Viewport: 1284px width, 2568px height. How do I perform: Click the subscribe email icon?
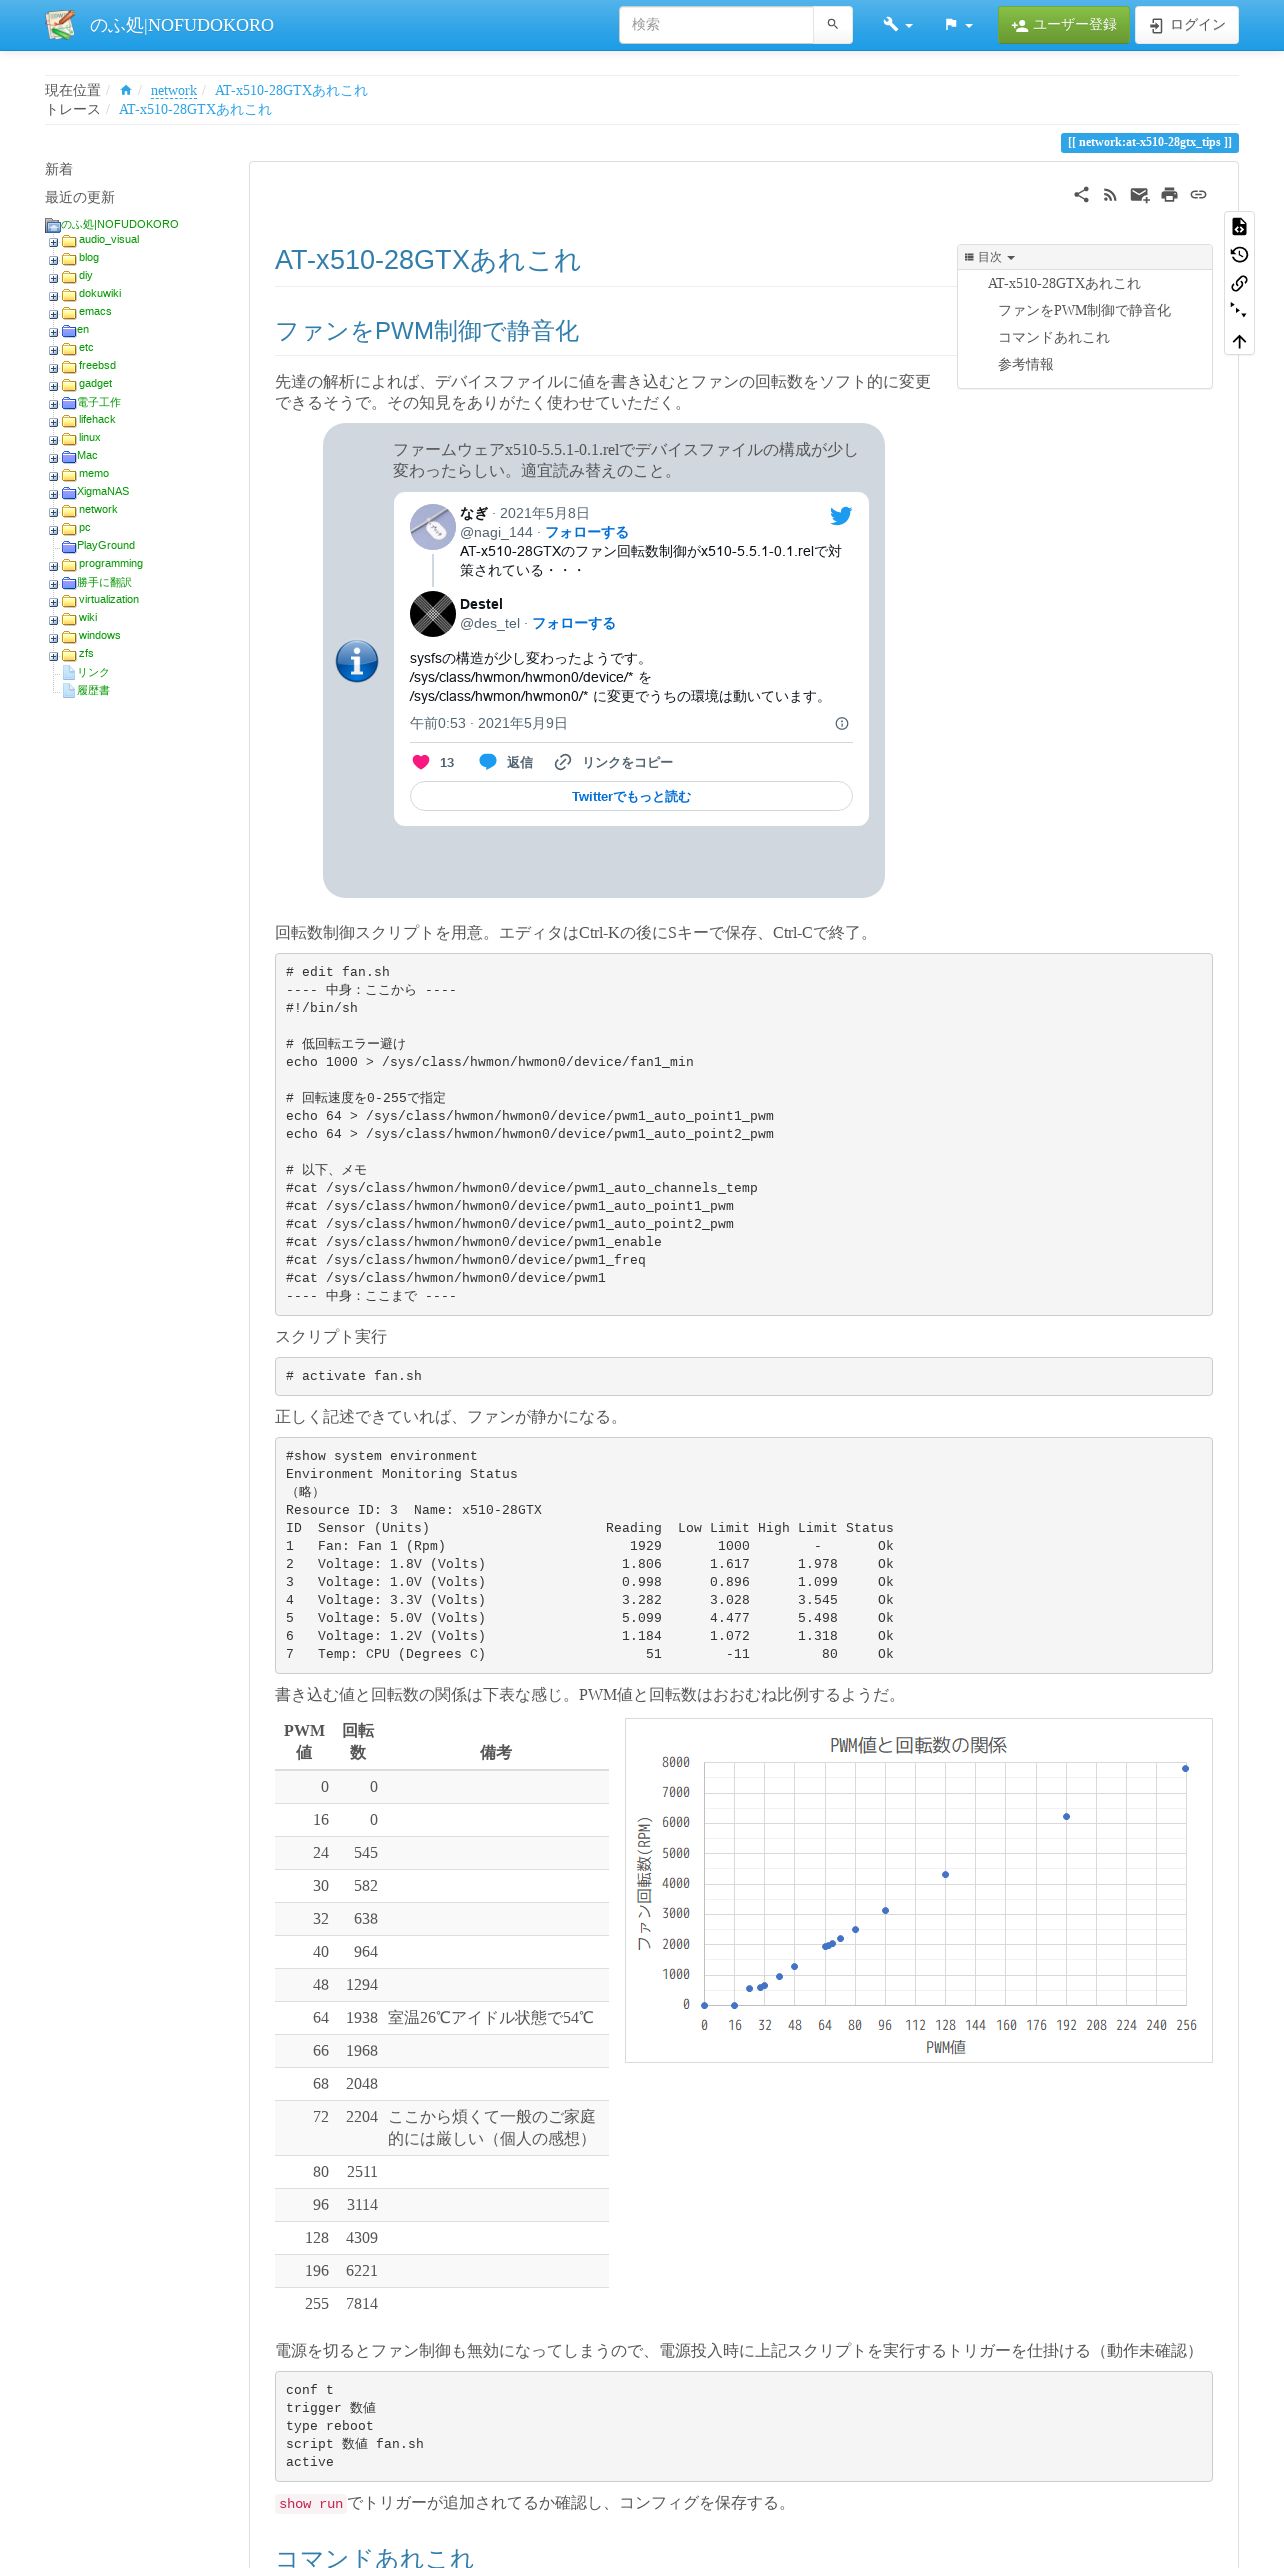pos(1139,195)
